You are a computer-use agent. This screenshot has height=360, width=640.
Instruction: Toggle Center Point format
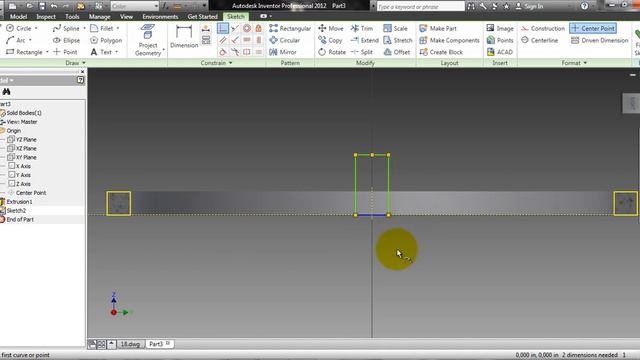(x=593, y=28)
